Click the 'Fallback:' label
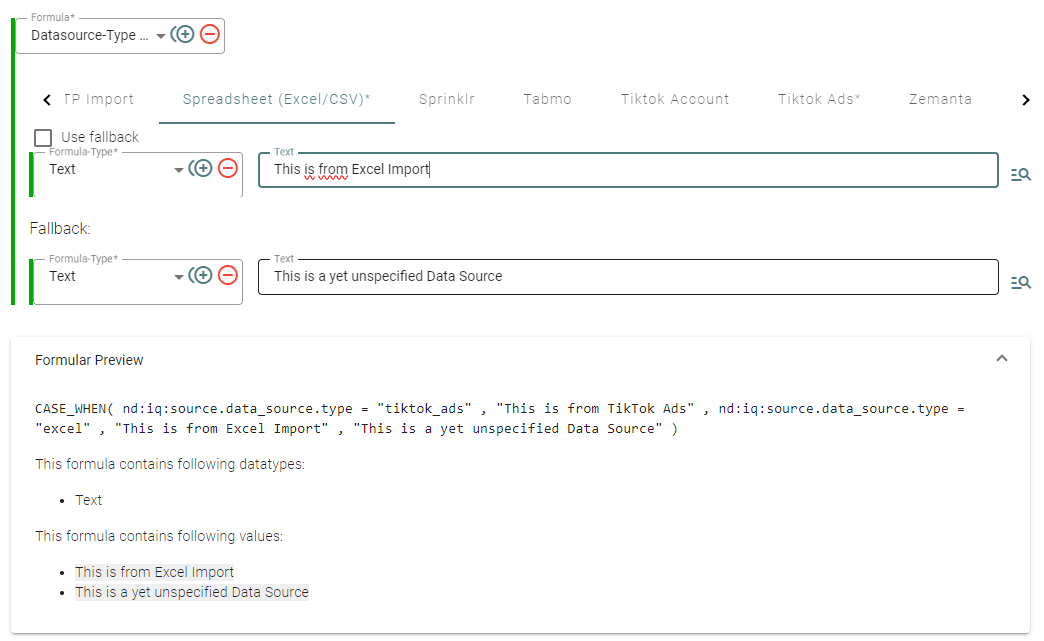This screenshot has height=641, width=1044. coord(60,228)
